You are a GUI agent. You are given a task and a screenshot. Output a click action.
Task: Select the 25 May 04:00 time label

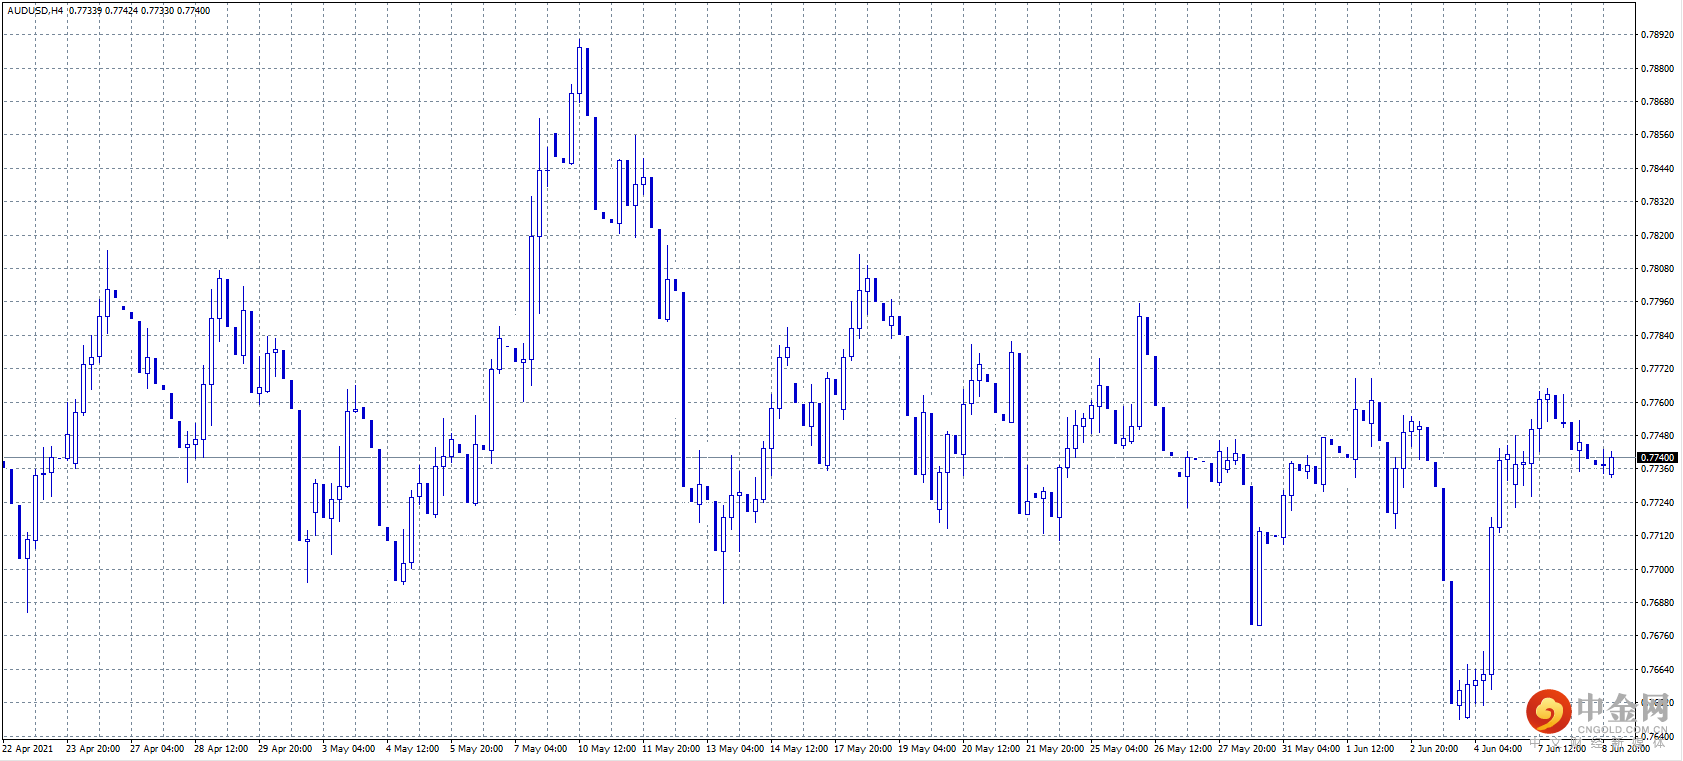(x=1119, y=749)
